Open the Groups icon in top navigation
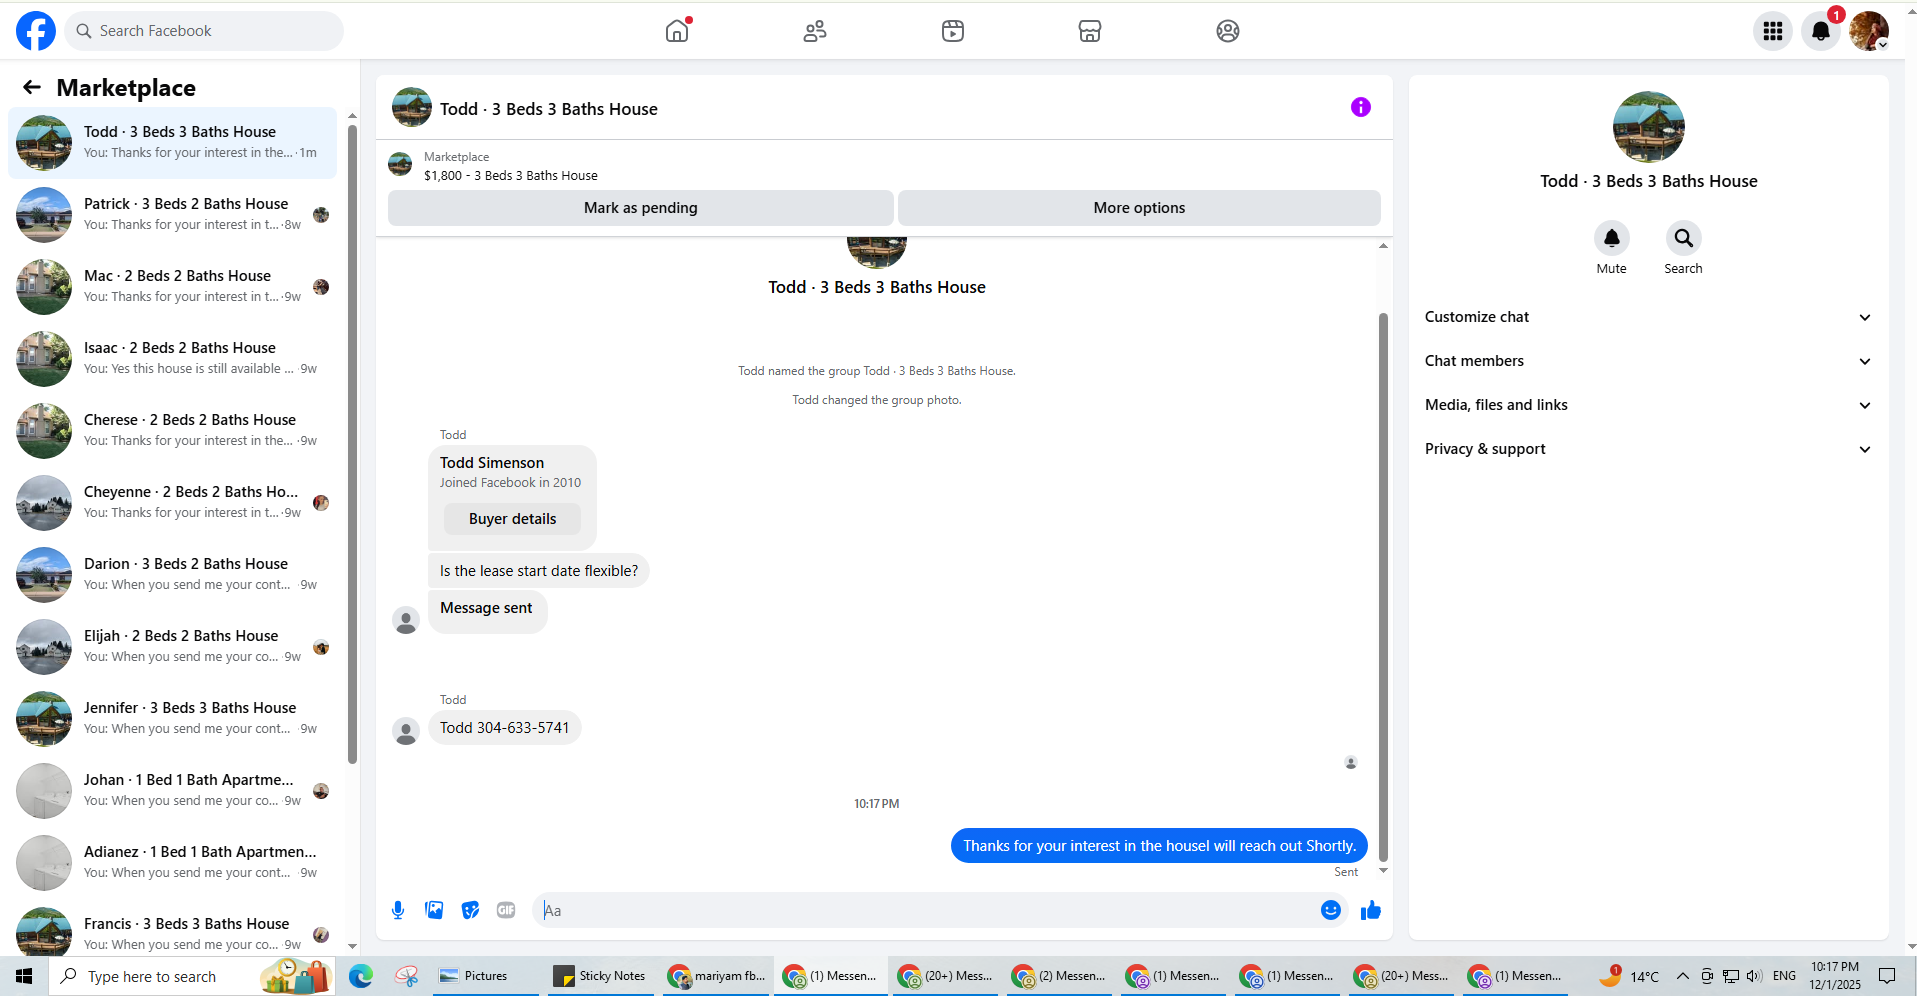Screen dimensions: 1917x996 (x=1228, y=31)
